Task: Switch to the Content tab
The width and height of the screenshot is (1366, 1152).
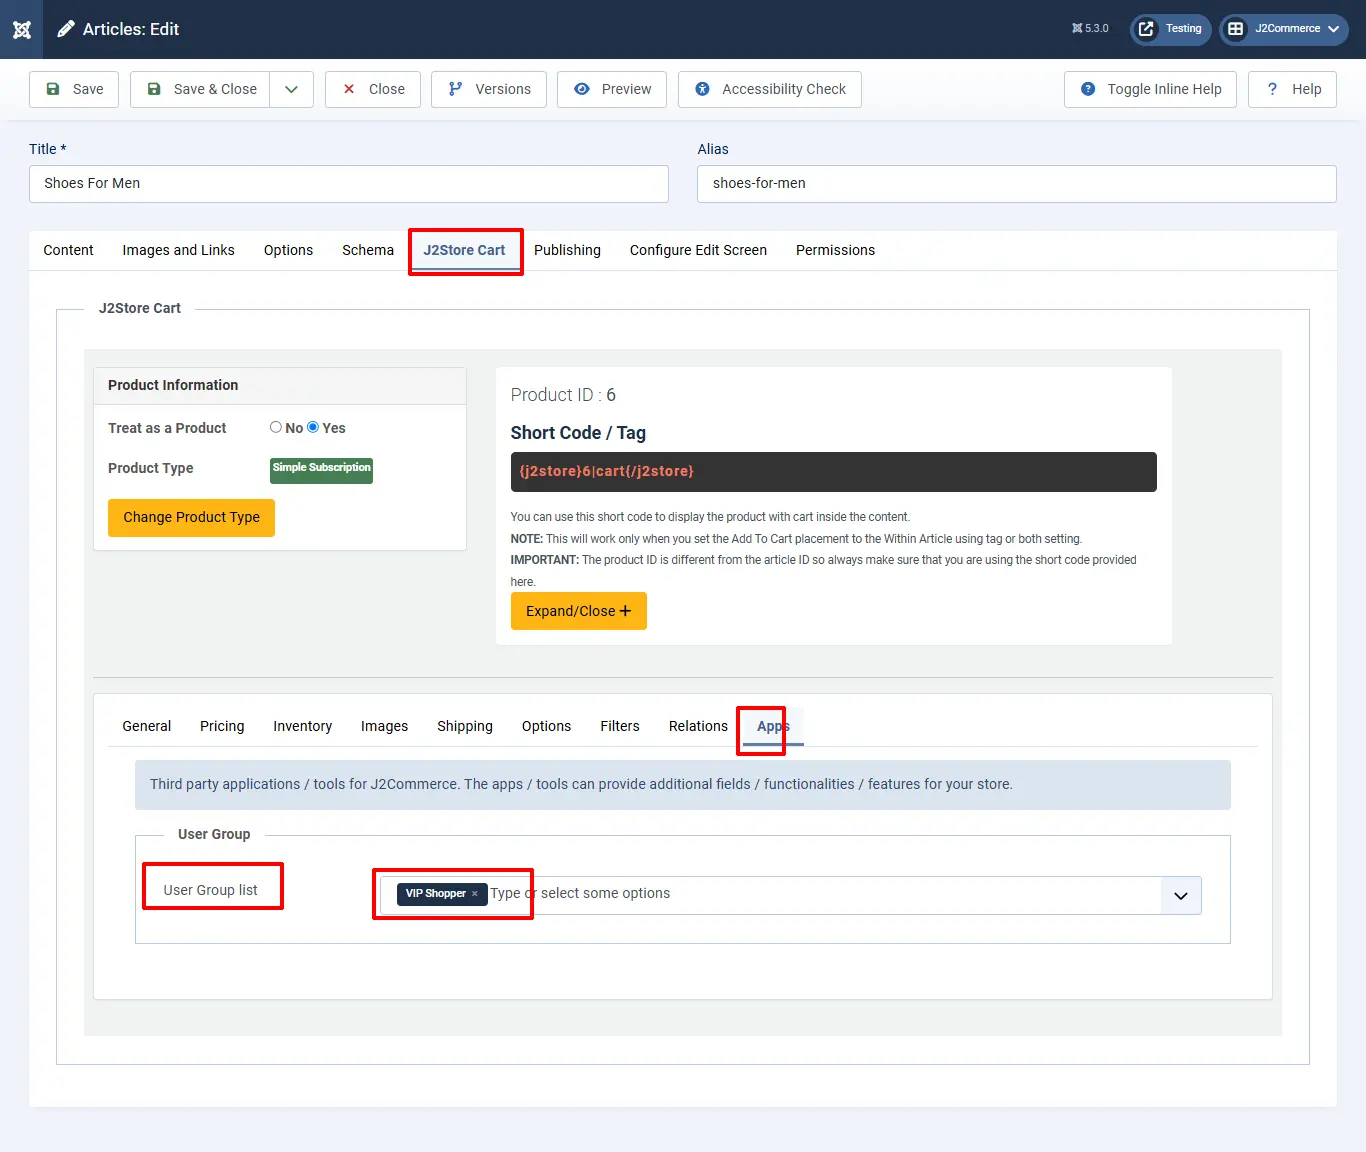Action: coord(68,250)
